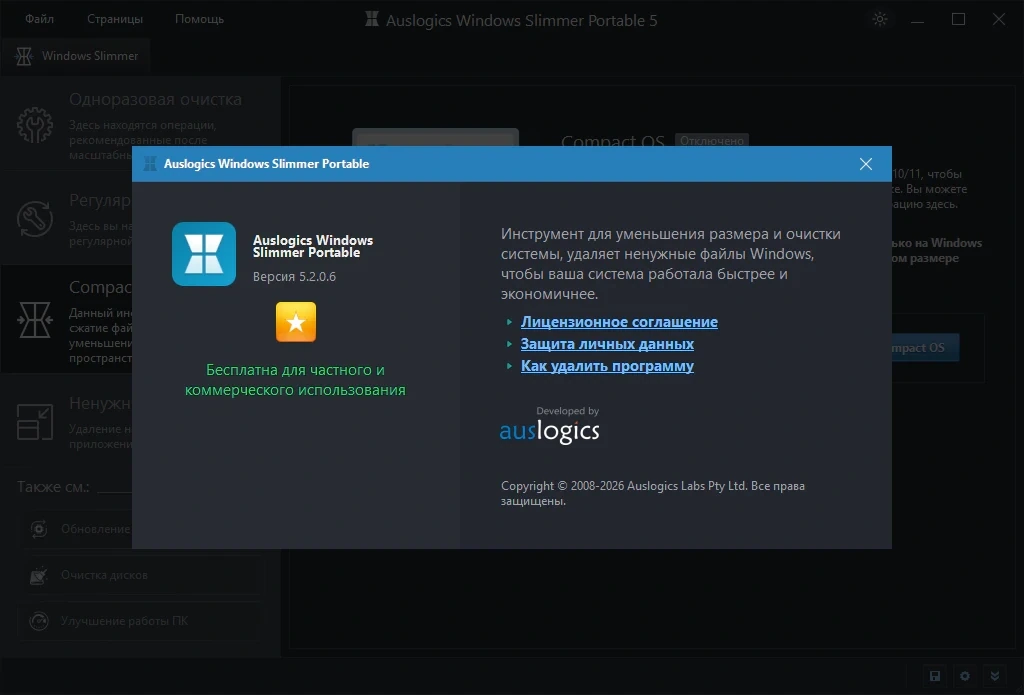Viewport: 1024px width, 695px height.
Task: Select the Одноразовая очистка heading
Action: (x=155, y=99)
